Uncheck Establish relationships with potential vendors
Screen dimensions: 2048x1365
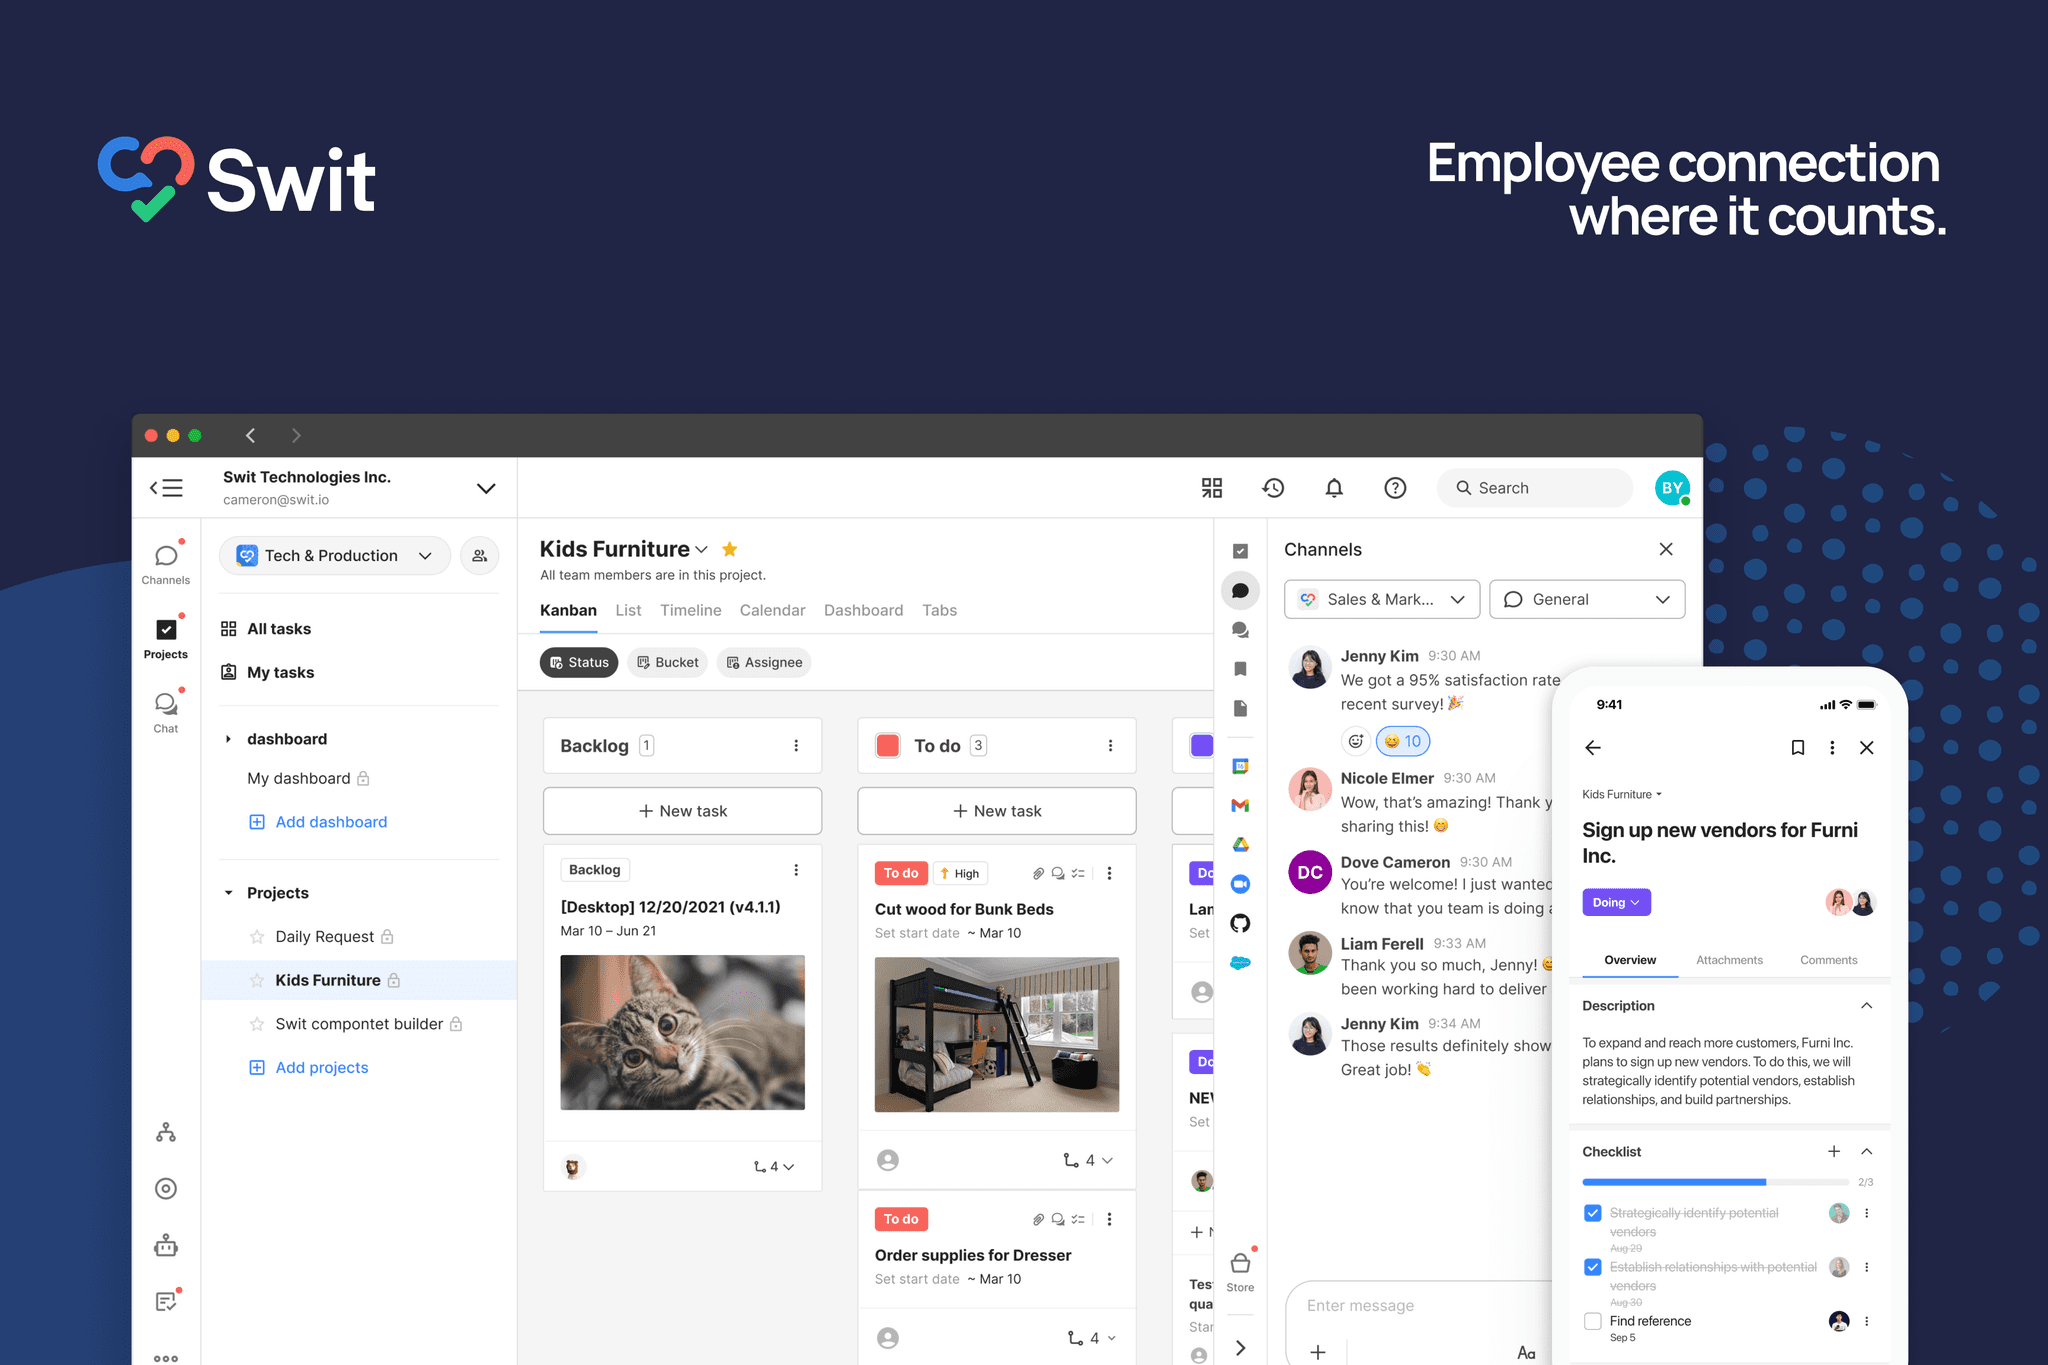pos(1593,1267)
